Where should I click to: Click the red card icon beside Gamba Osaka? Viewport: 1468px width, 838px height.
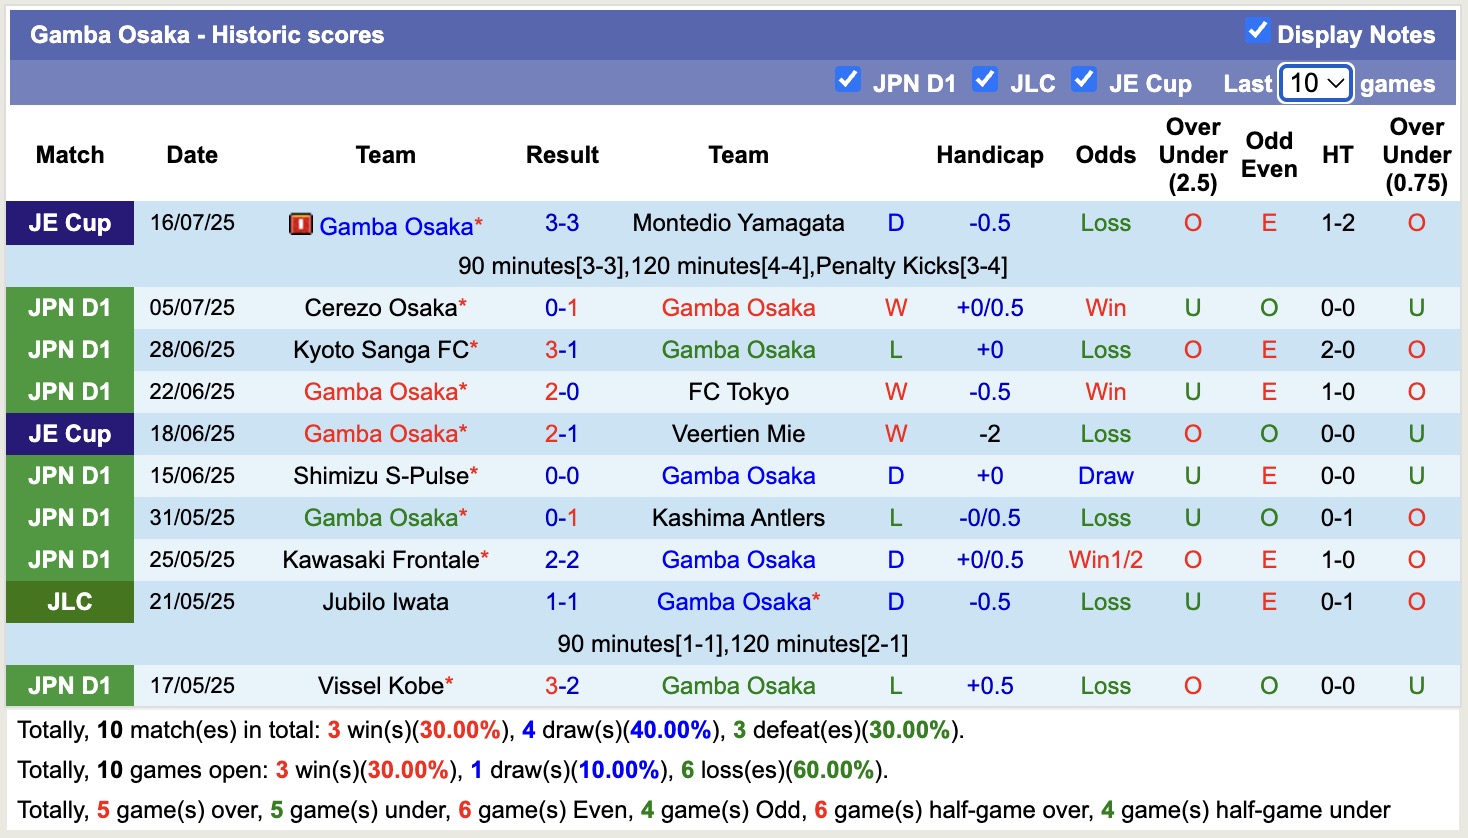coord(300,224)
